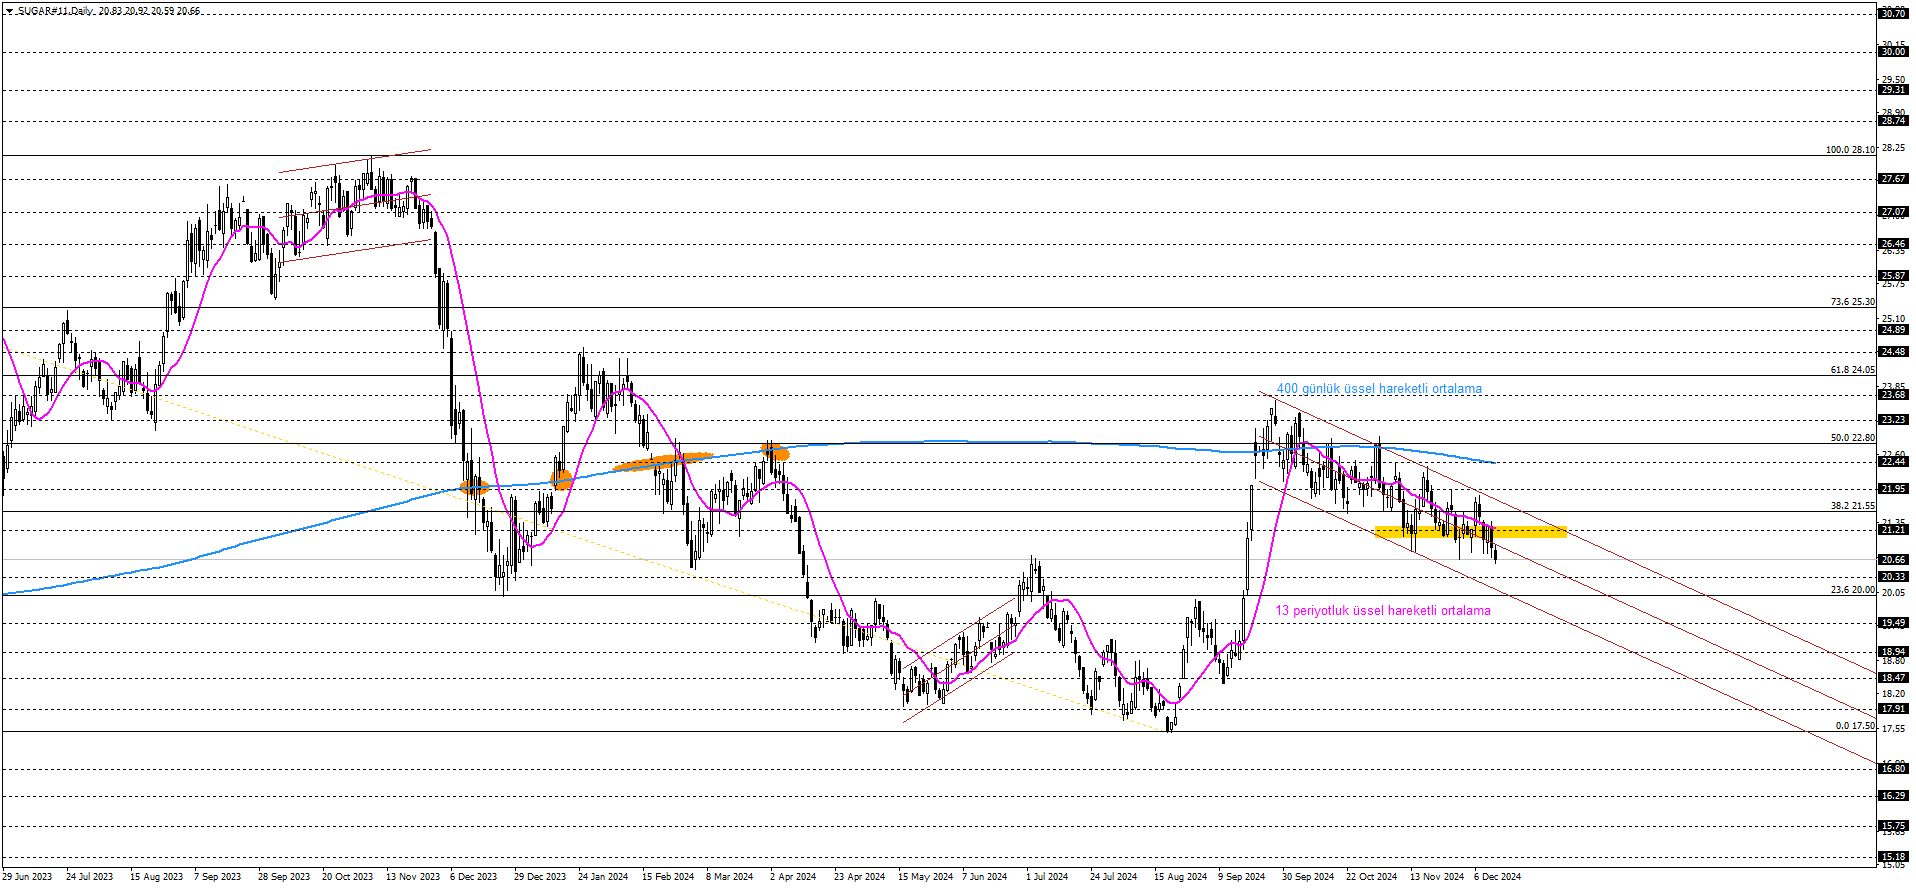Select the 13 periyotluk üssel hareketli ortalama label

coord(1383,611)
